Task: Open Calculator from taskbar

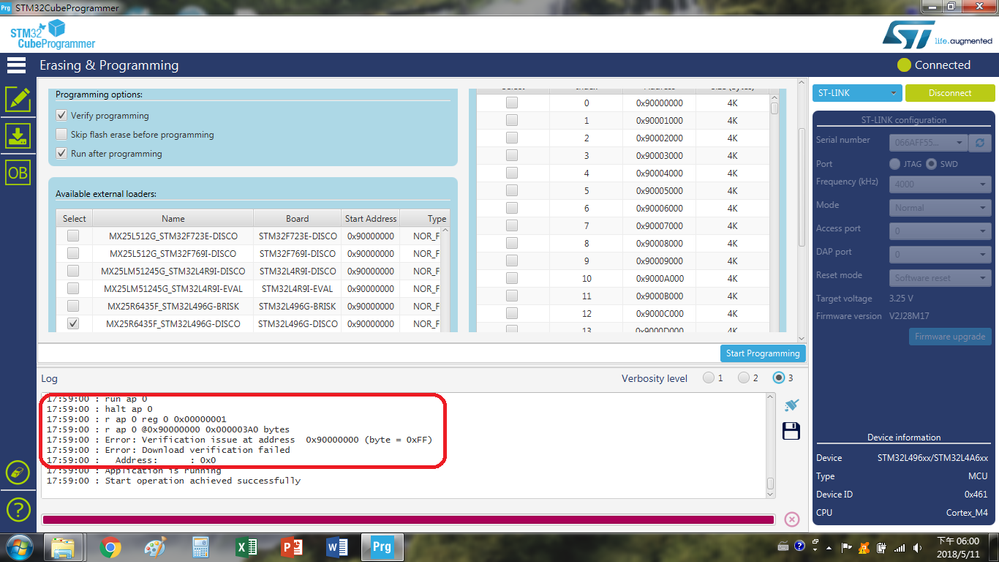Action: pos(200,547)
